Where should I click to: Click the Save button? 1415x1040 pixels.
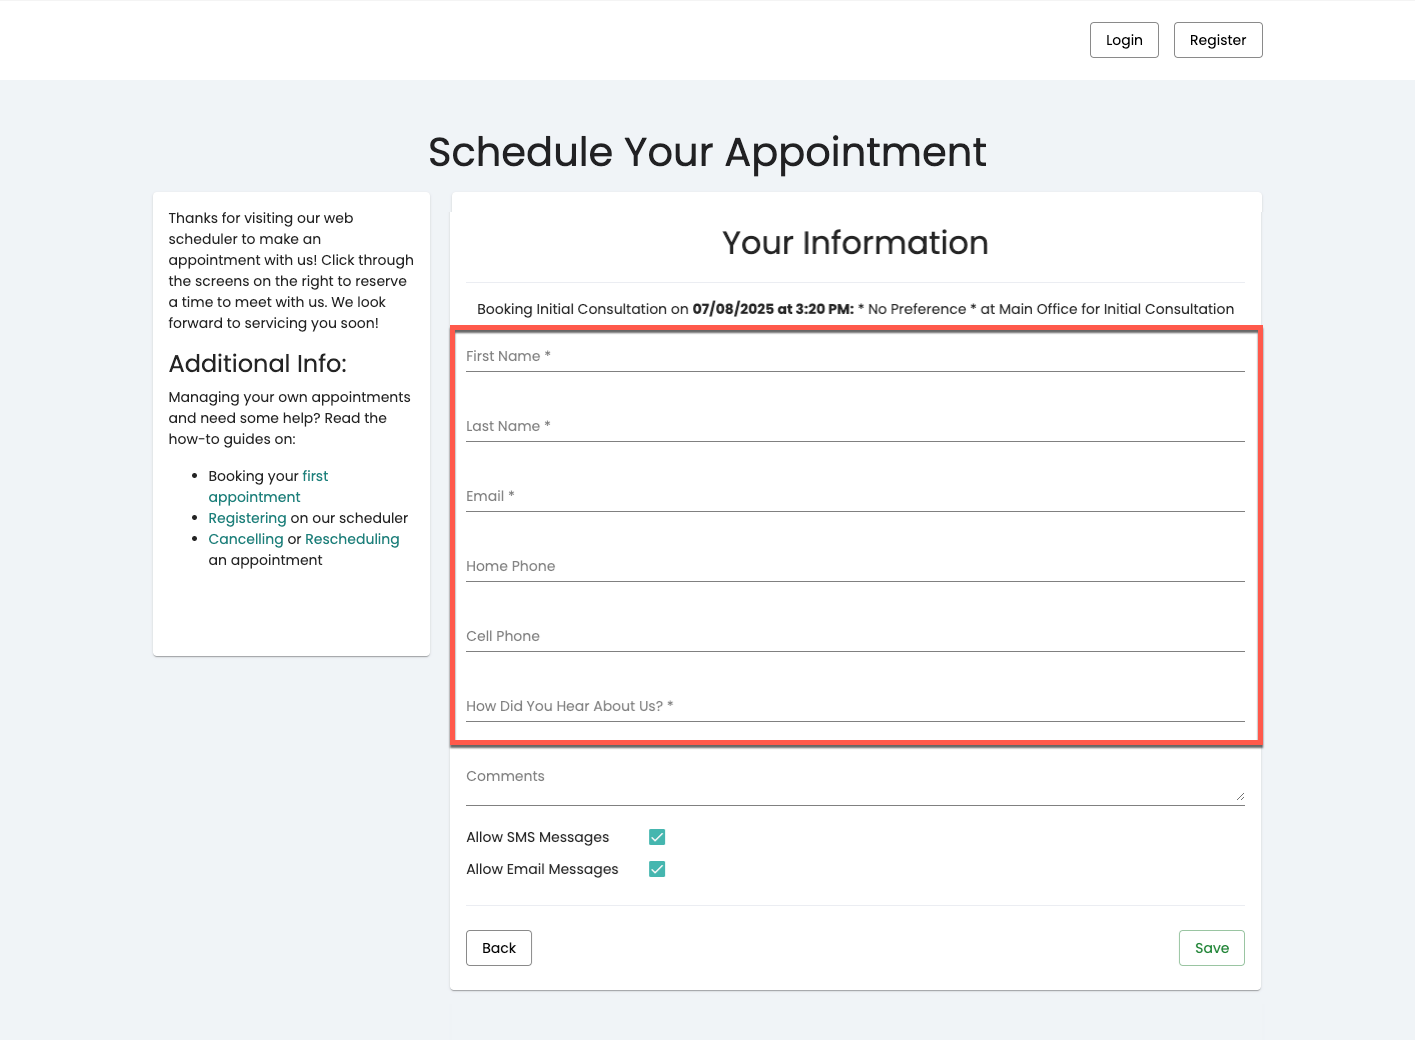1211,947
